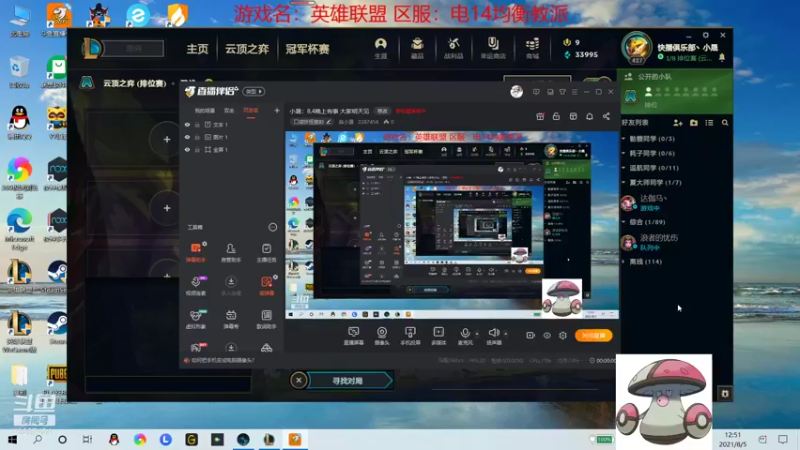800x450 pixels.
Task: Open the 弹幕助手 tool
Action: (196, 253)
